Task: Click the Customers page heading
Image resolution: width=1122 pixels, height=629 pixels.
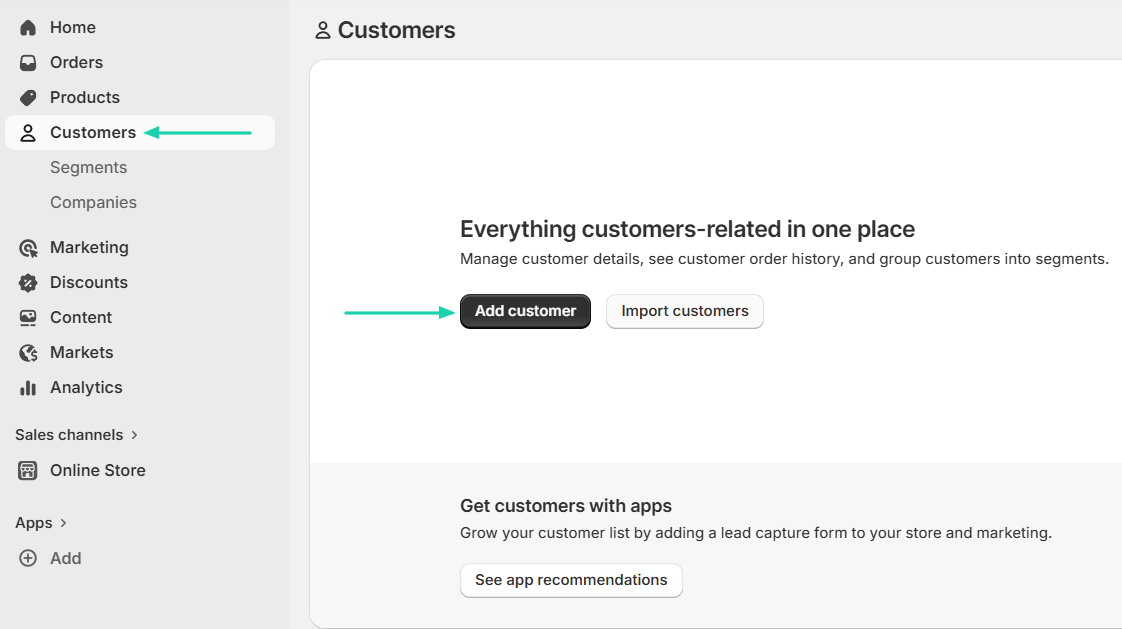Action: 396,30
